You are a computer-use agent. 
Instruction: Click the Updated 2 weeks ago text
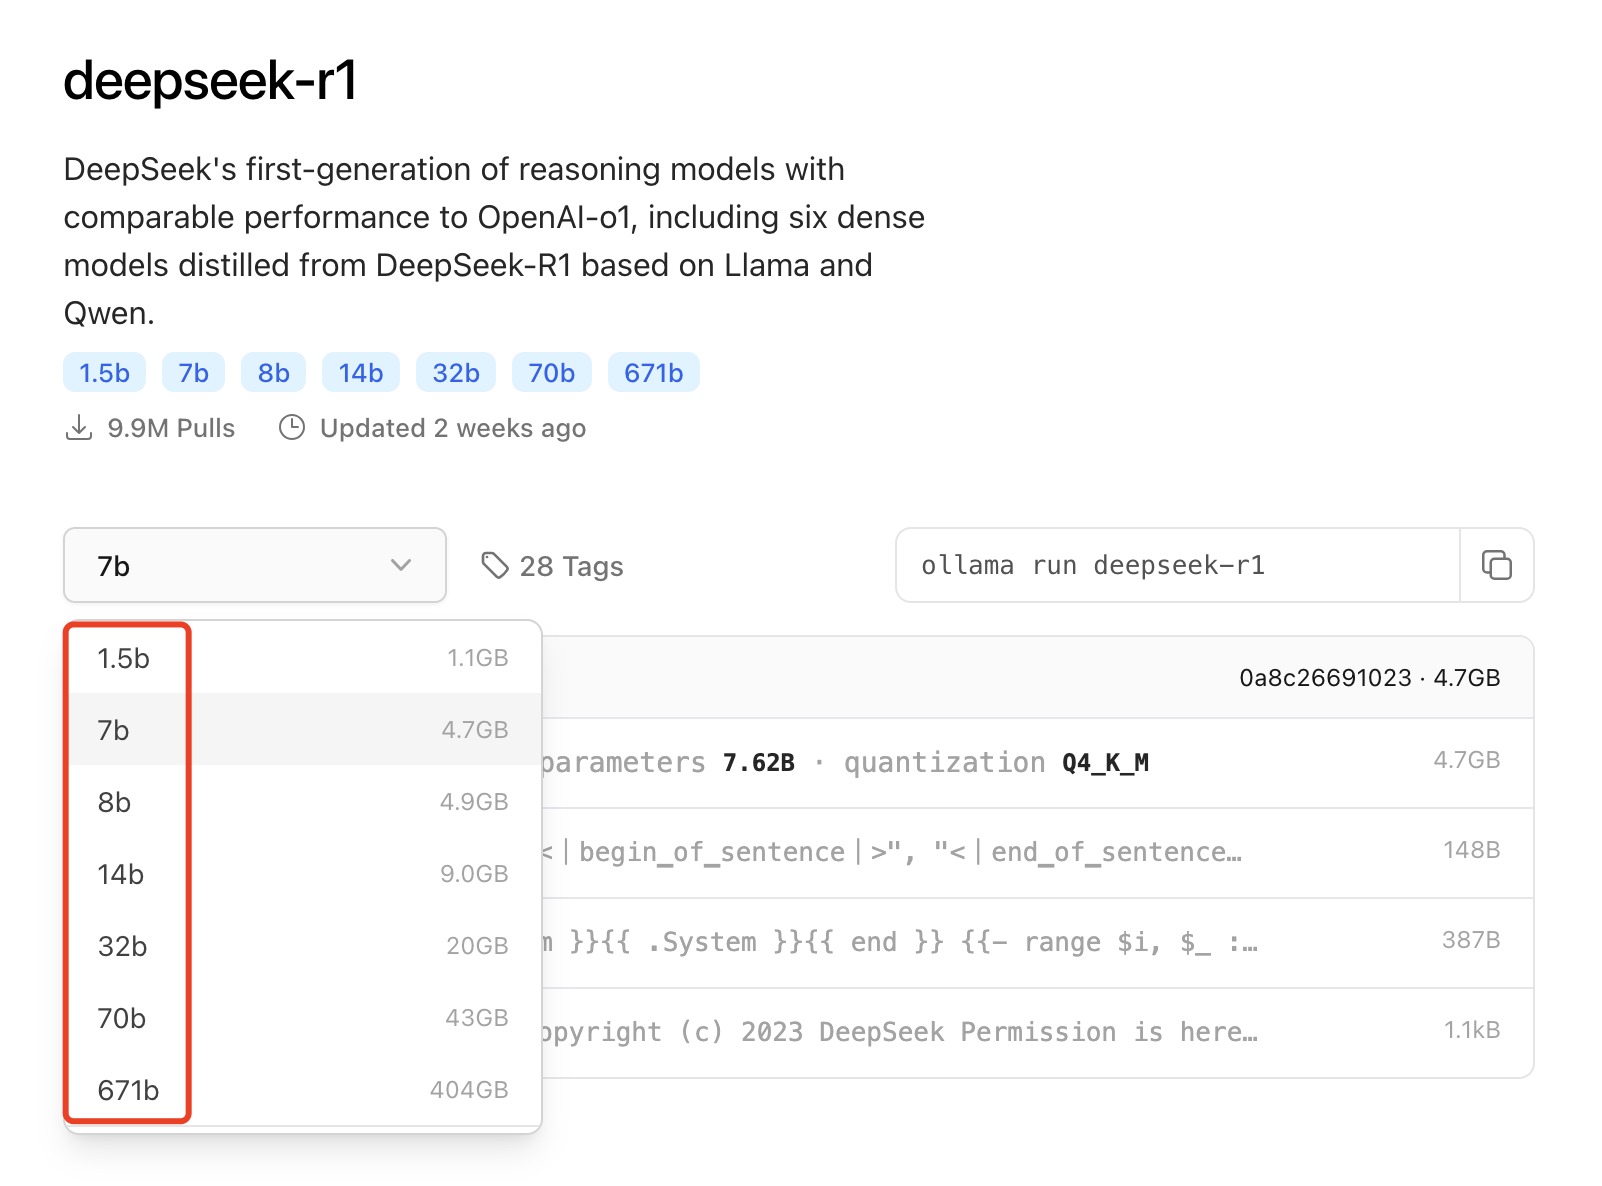click(x=453, y=428)
